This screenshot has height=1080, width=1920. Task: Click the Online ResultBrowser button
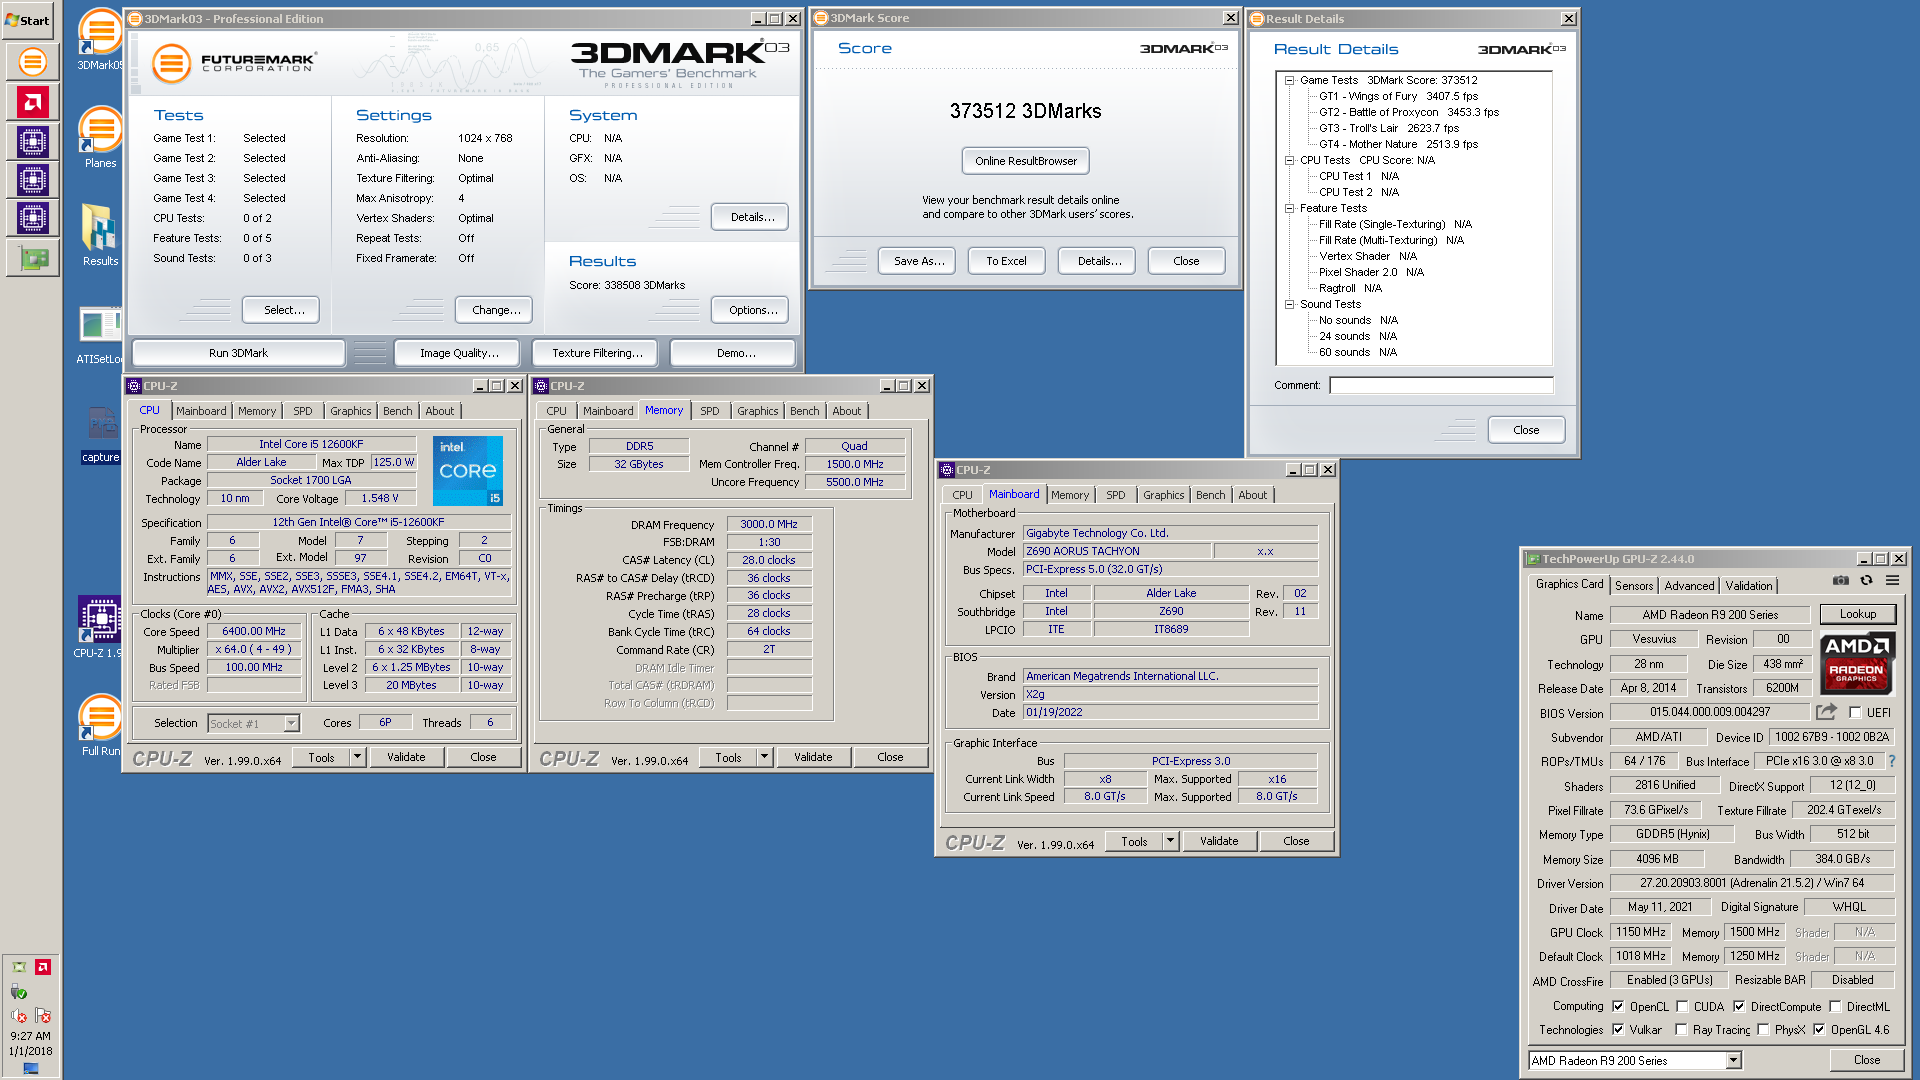tap(1026, 161)
